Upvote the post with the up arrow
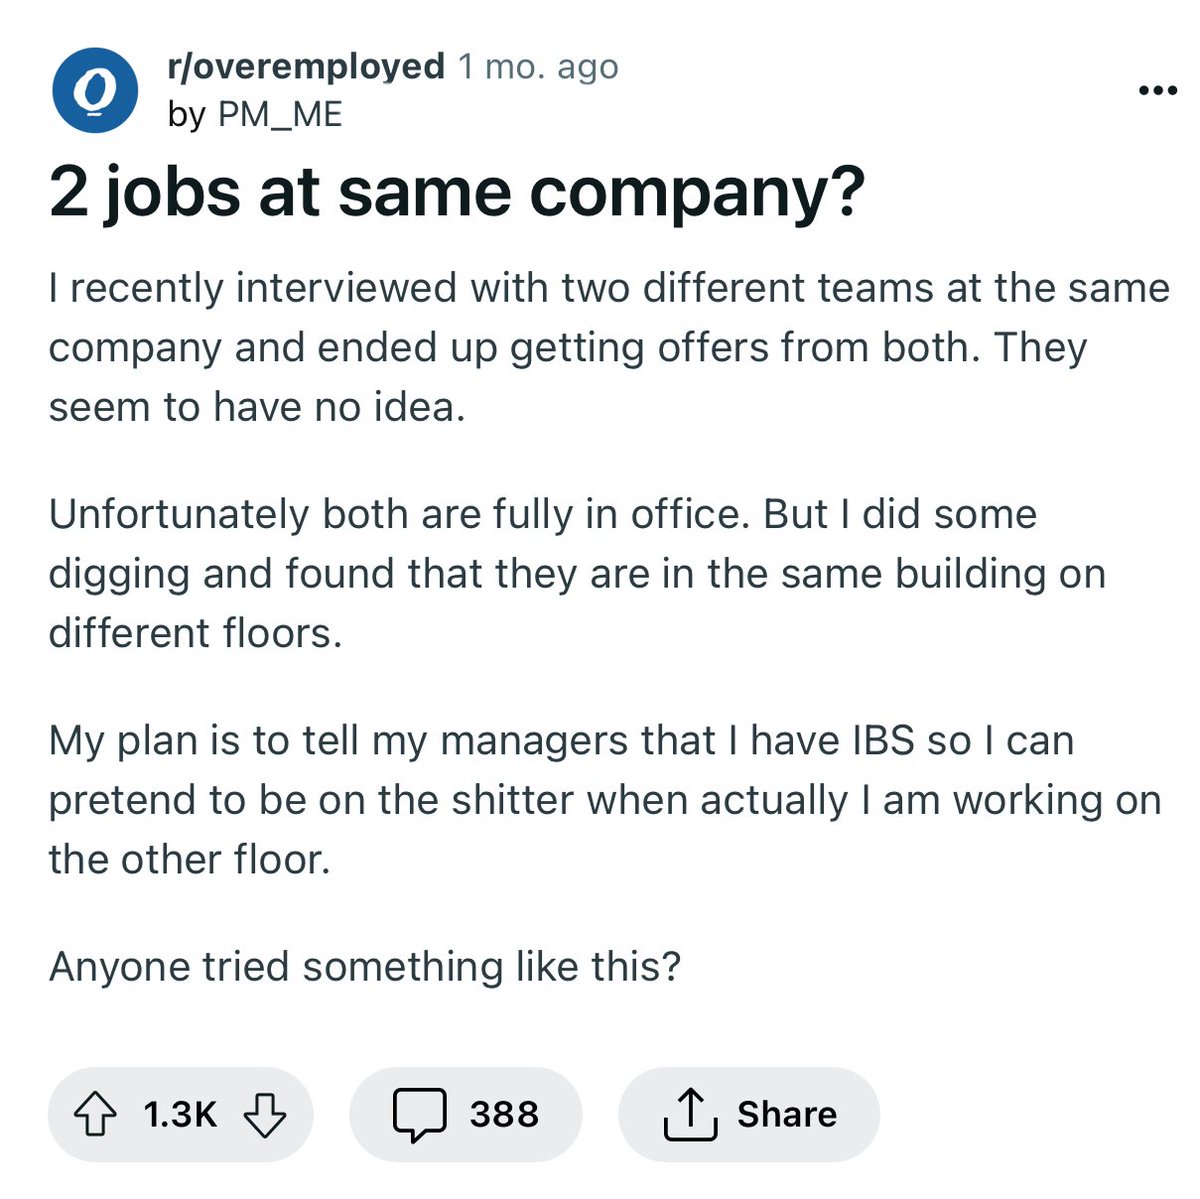Screen dimensions: 1200x1199 (x=95, y=1114)
